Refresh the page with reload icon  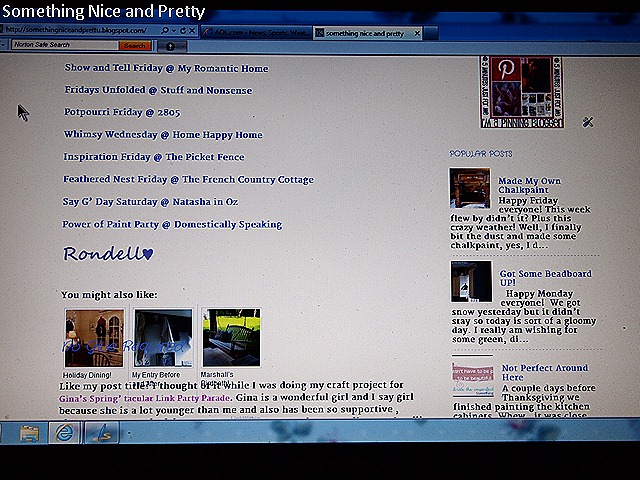(x=182, y=31)
